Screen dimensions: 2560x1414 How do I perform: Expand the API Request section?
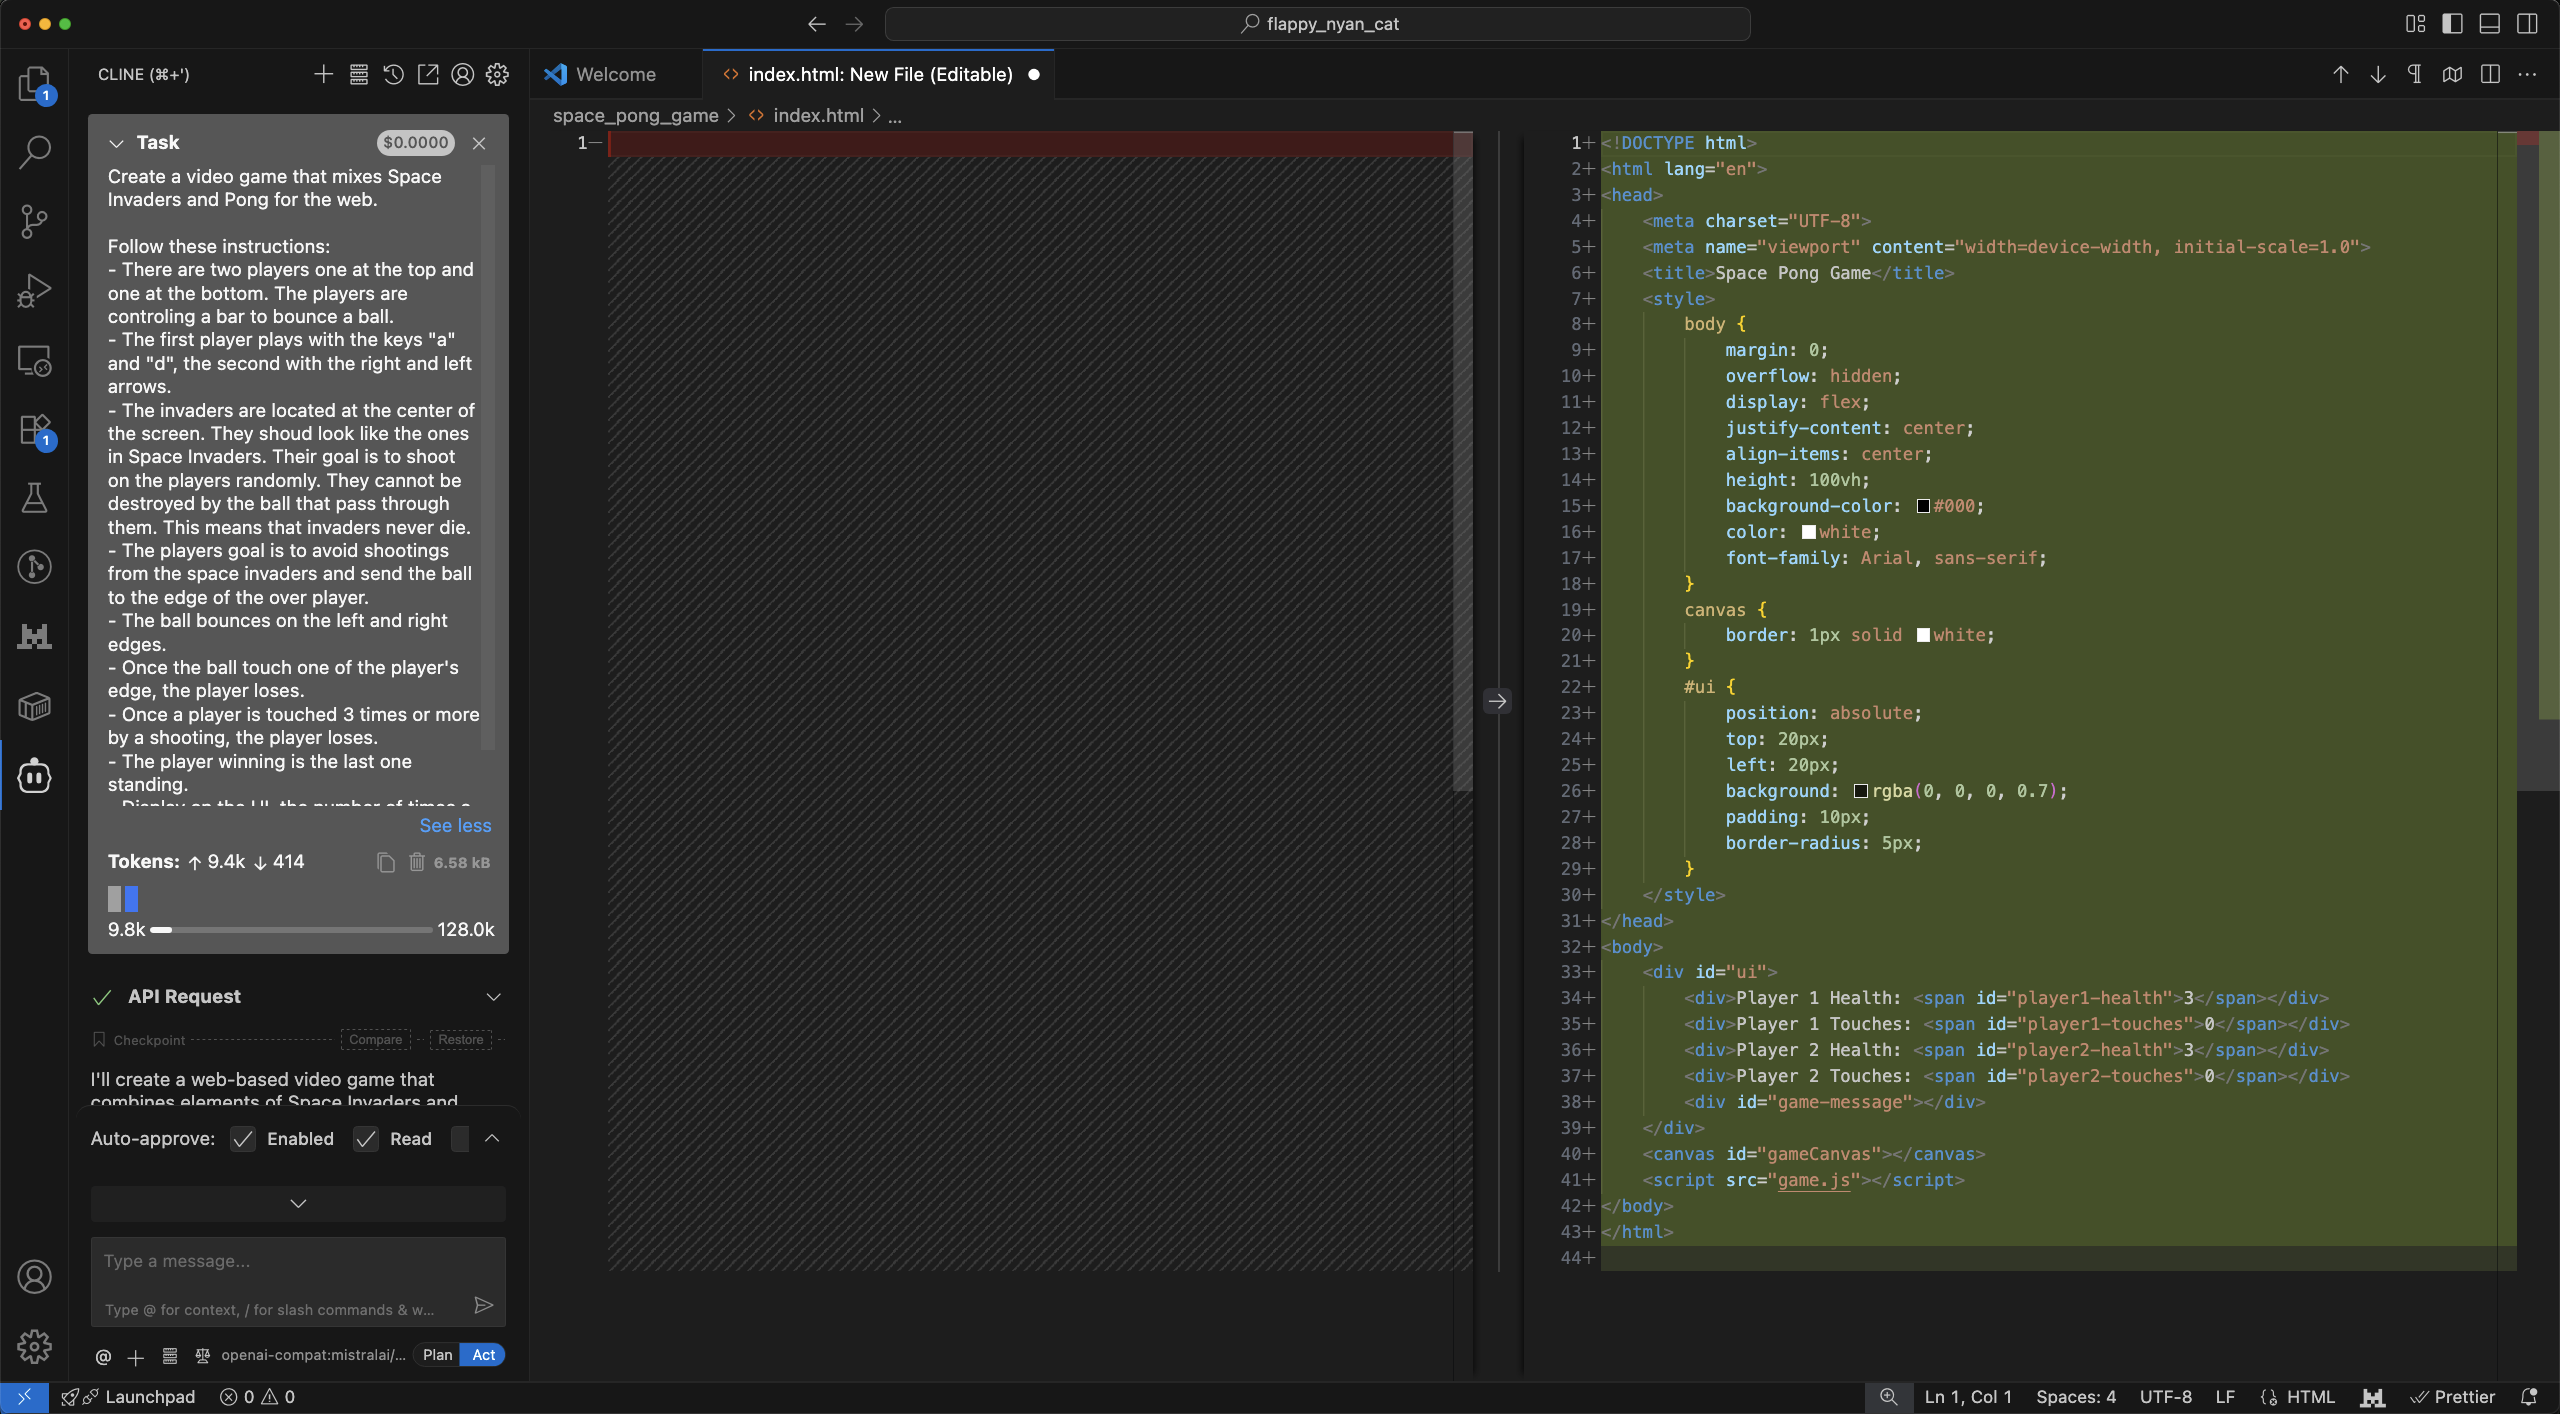click(x=493, y=997)
